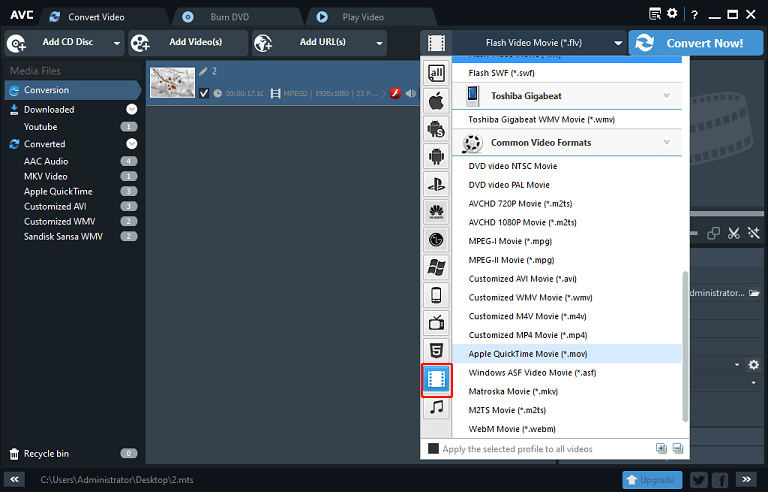Image resolution: width=768 pixels, height=492 pixels.
Task: Open the Samsung Android devices category
Action: pos(436,129)
